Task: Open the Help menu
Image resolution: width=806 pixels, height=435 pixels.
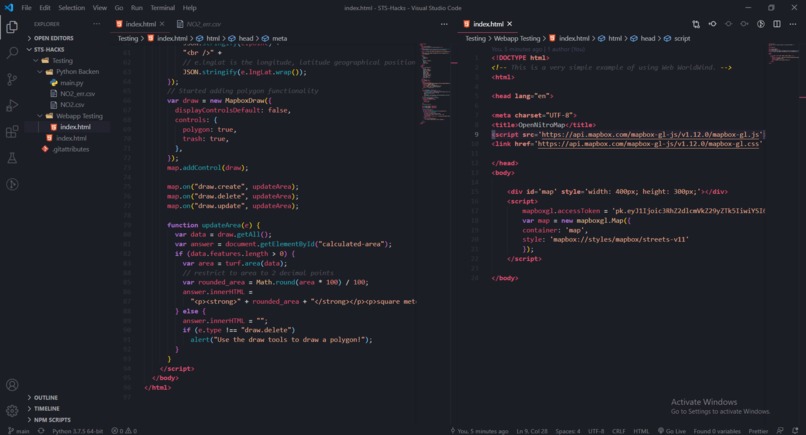Action: click(x=190, y=8)
